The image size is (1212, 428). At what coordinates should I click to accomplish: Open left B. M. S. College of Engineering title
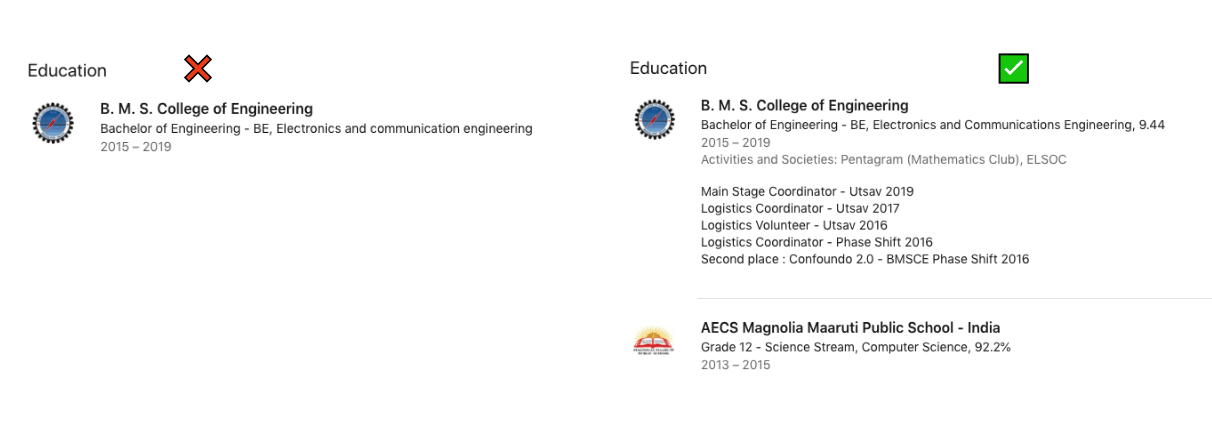coord(206,109)
